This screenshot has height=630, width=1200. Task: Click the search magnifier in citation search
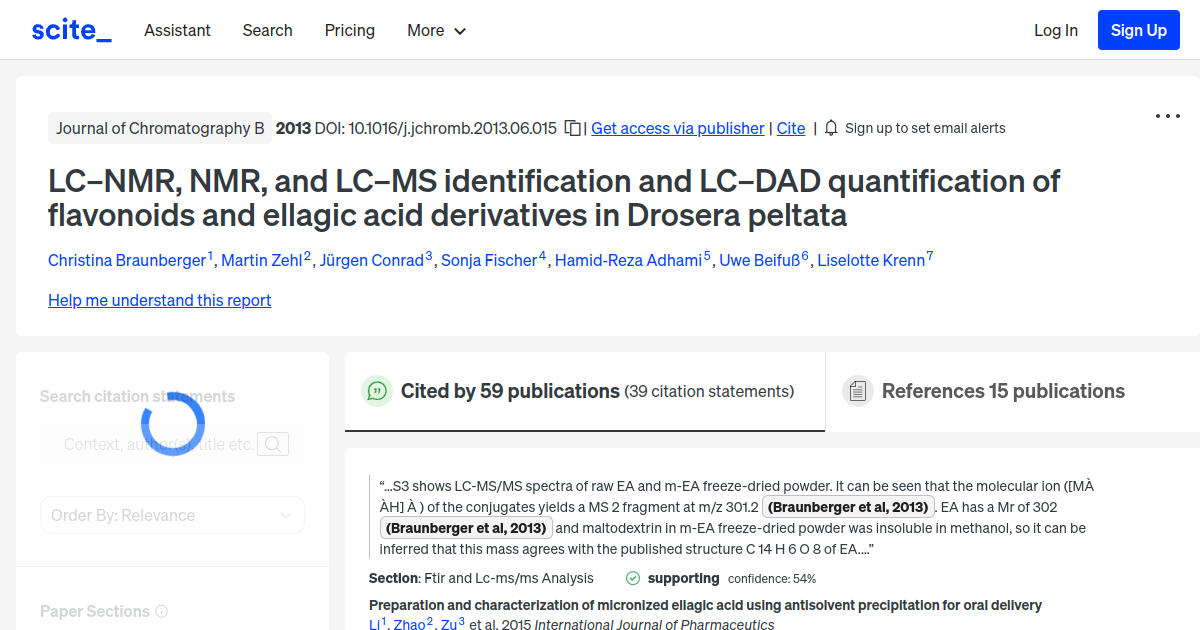[x=272, y=443]
